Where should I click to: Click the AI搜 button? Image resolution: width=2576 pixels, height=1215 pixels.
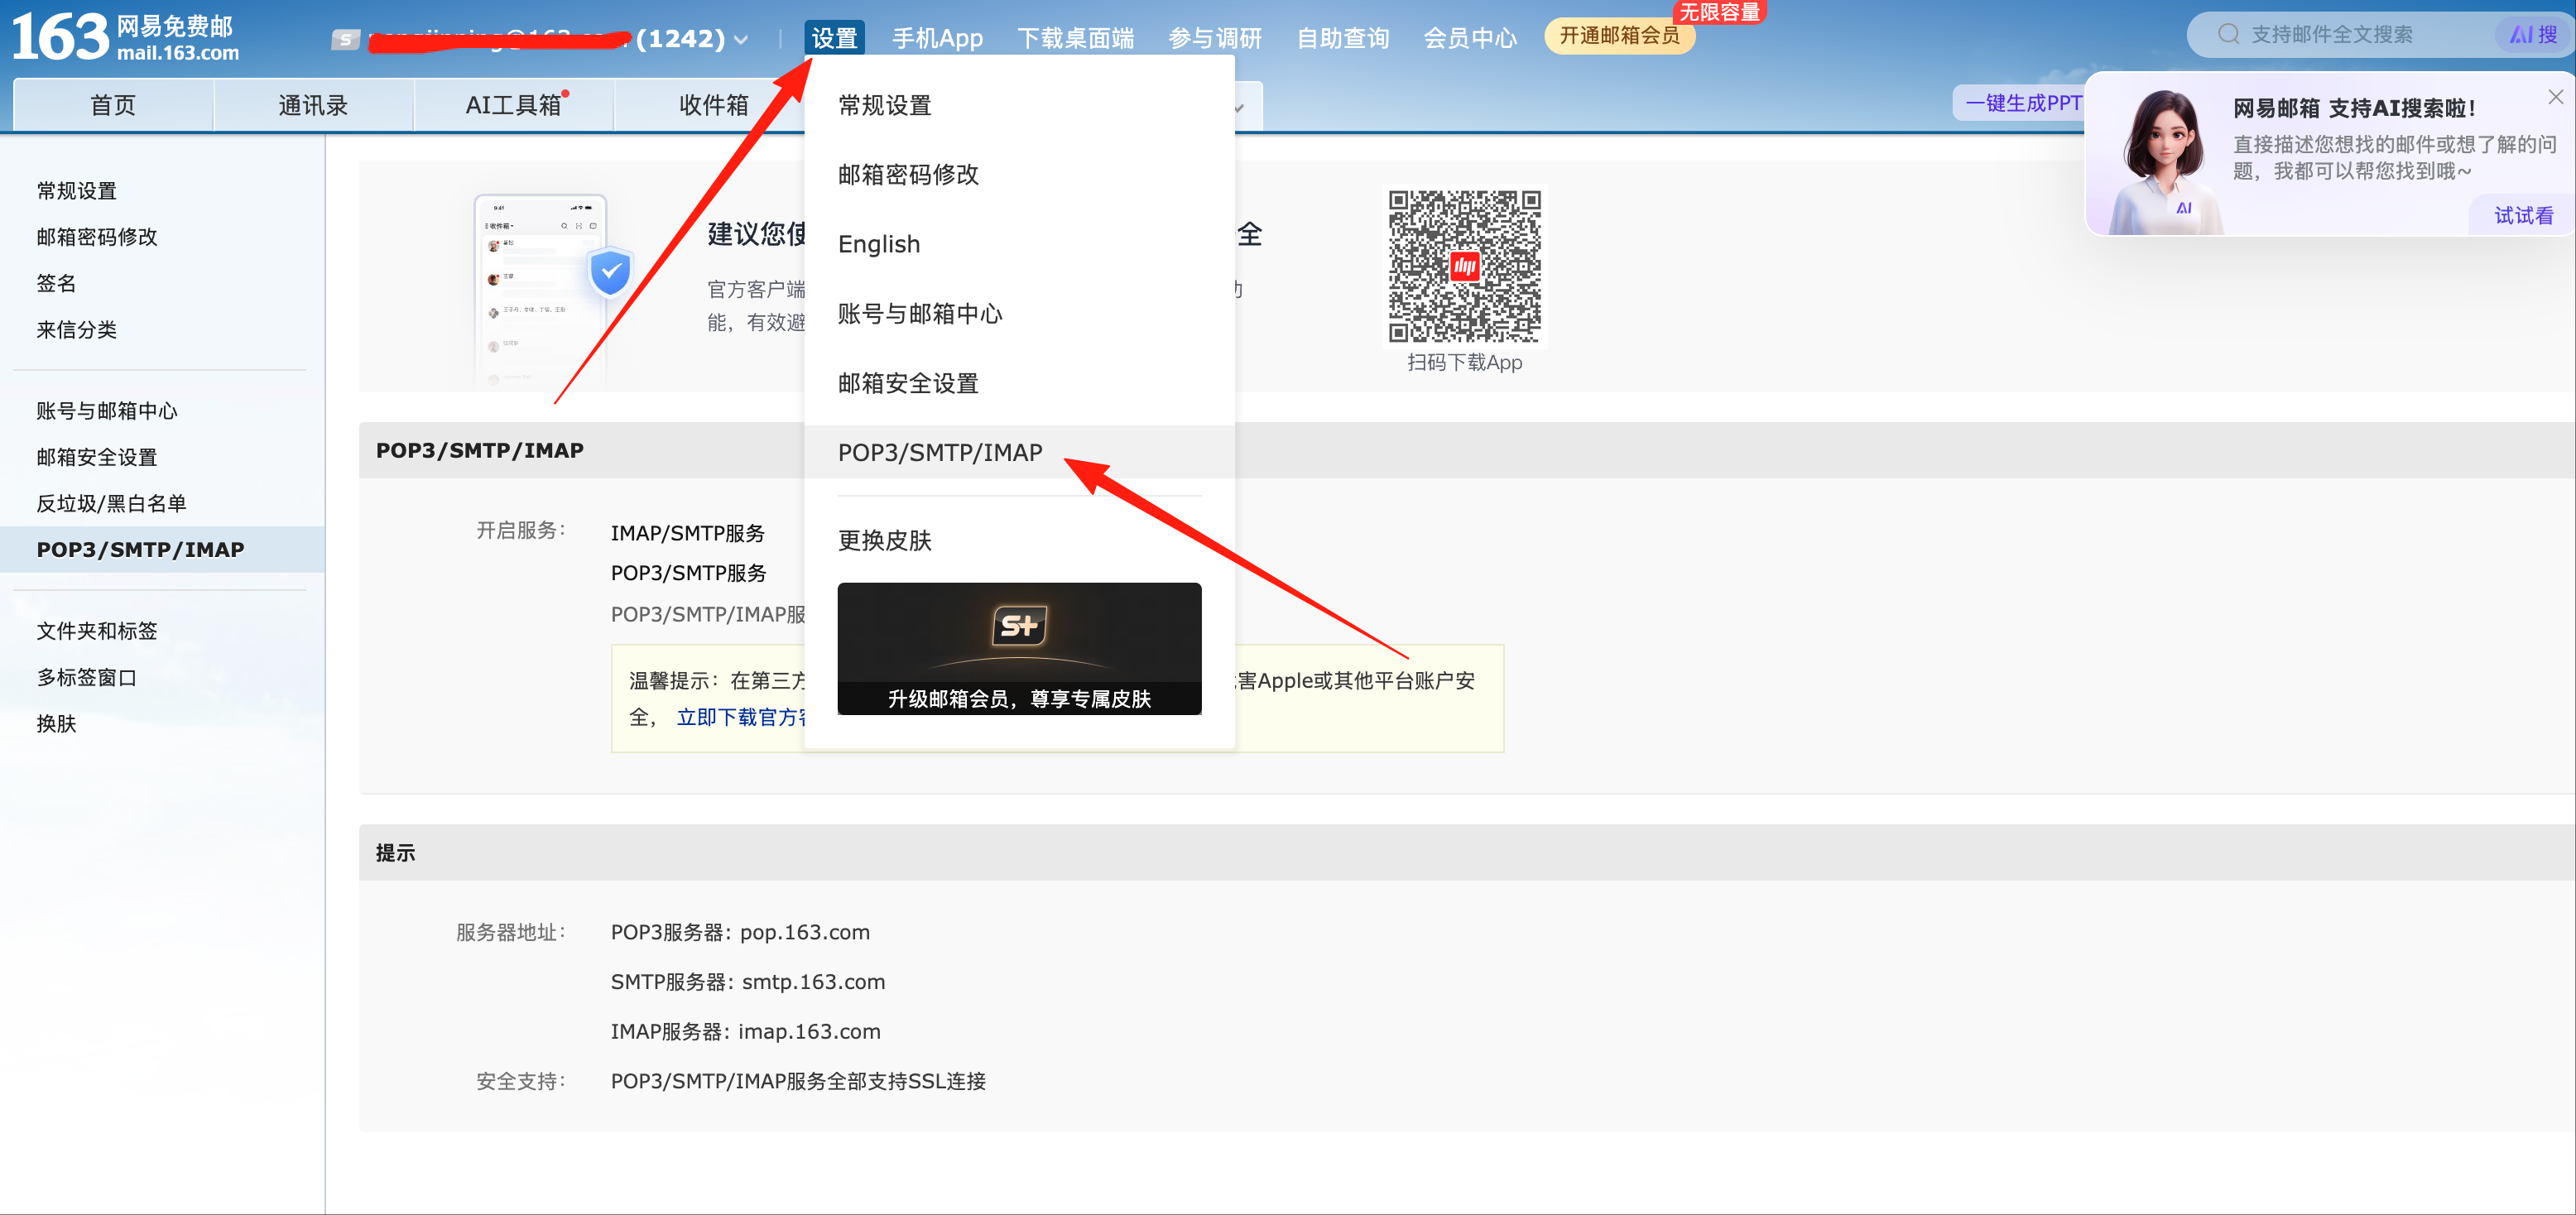2534,35
